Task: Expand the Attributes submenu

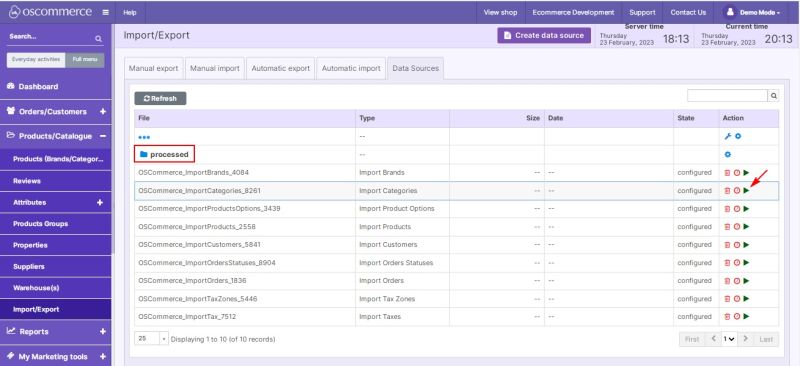Action: tap(100, 203)
